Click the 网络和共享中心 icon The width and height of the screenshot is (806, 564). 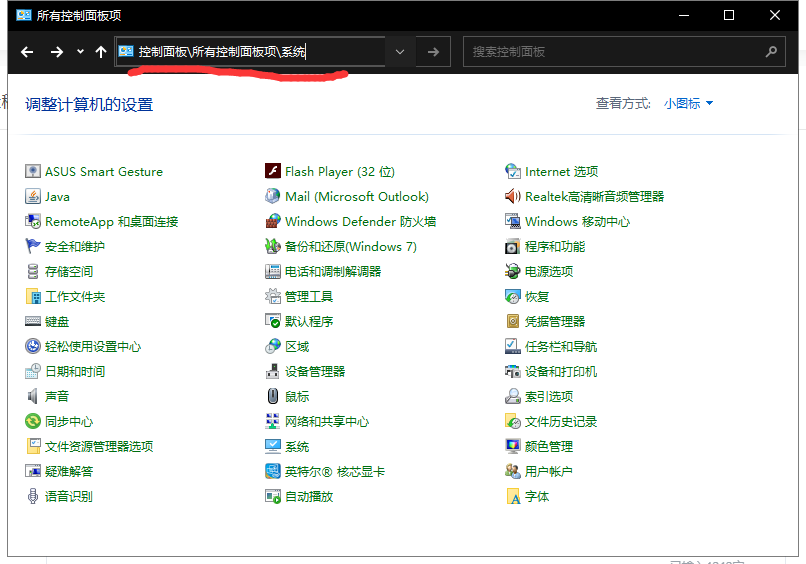point(273,422)
